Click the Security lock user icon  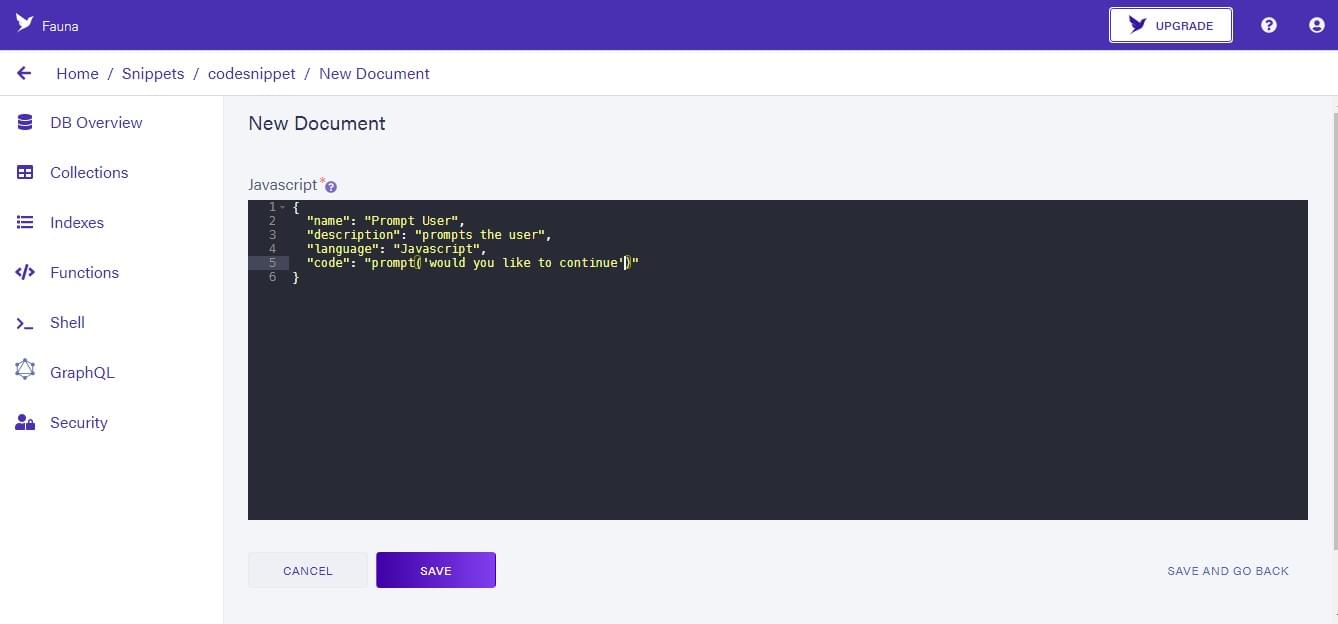(x=25, y=422)
